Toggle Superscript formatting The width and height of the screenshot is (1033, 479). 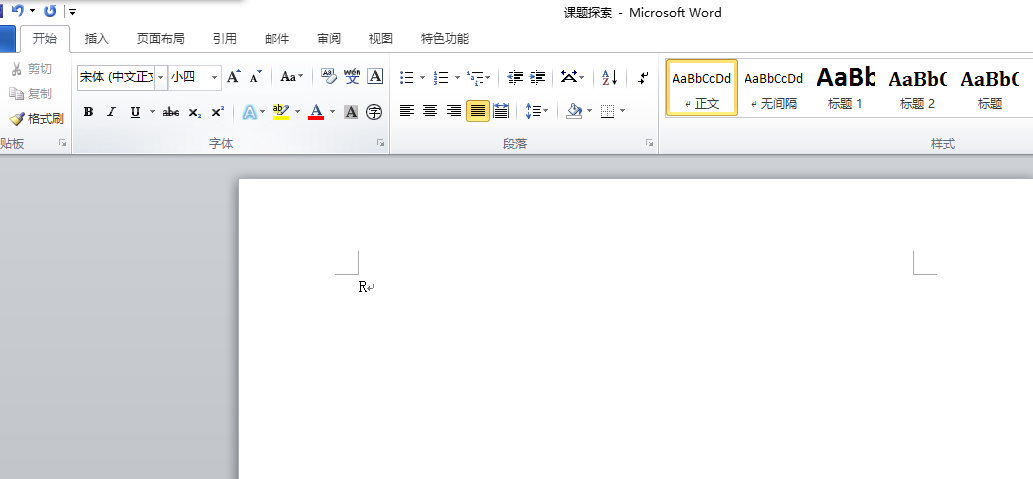217,112
